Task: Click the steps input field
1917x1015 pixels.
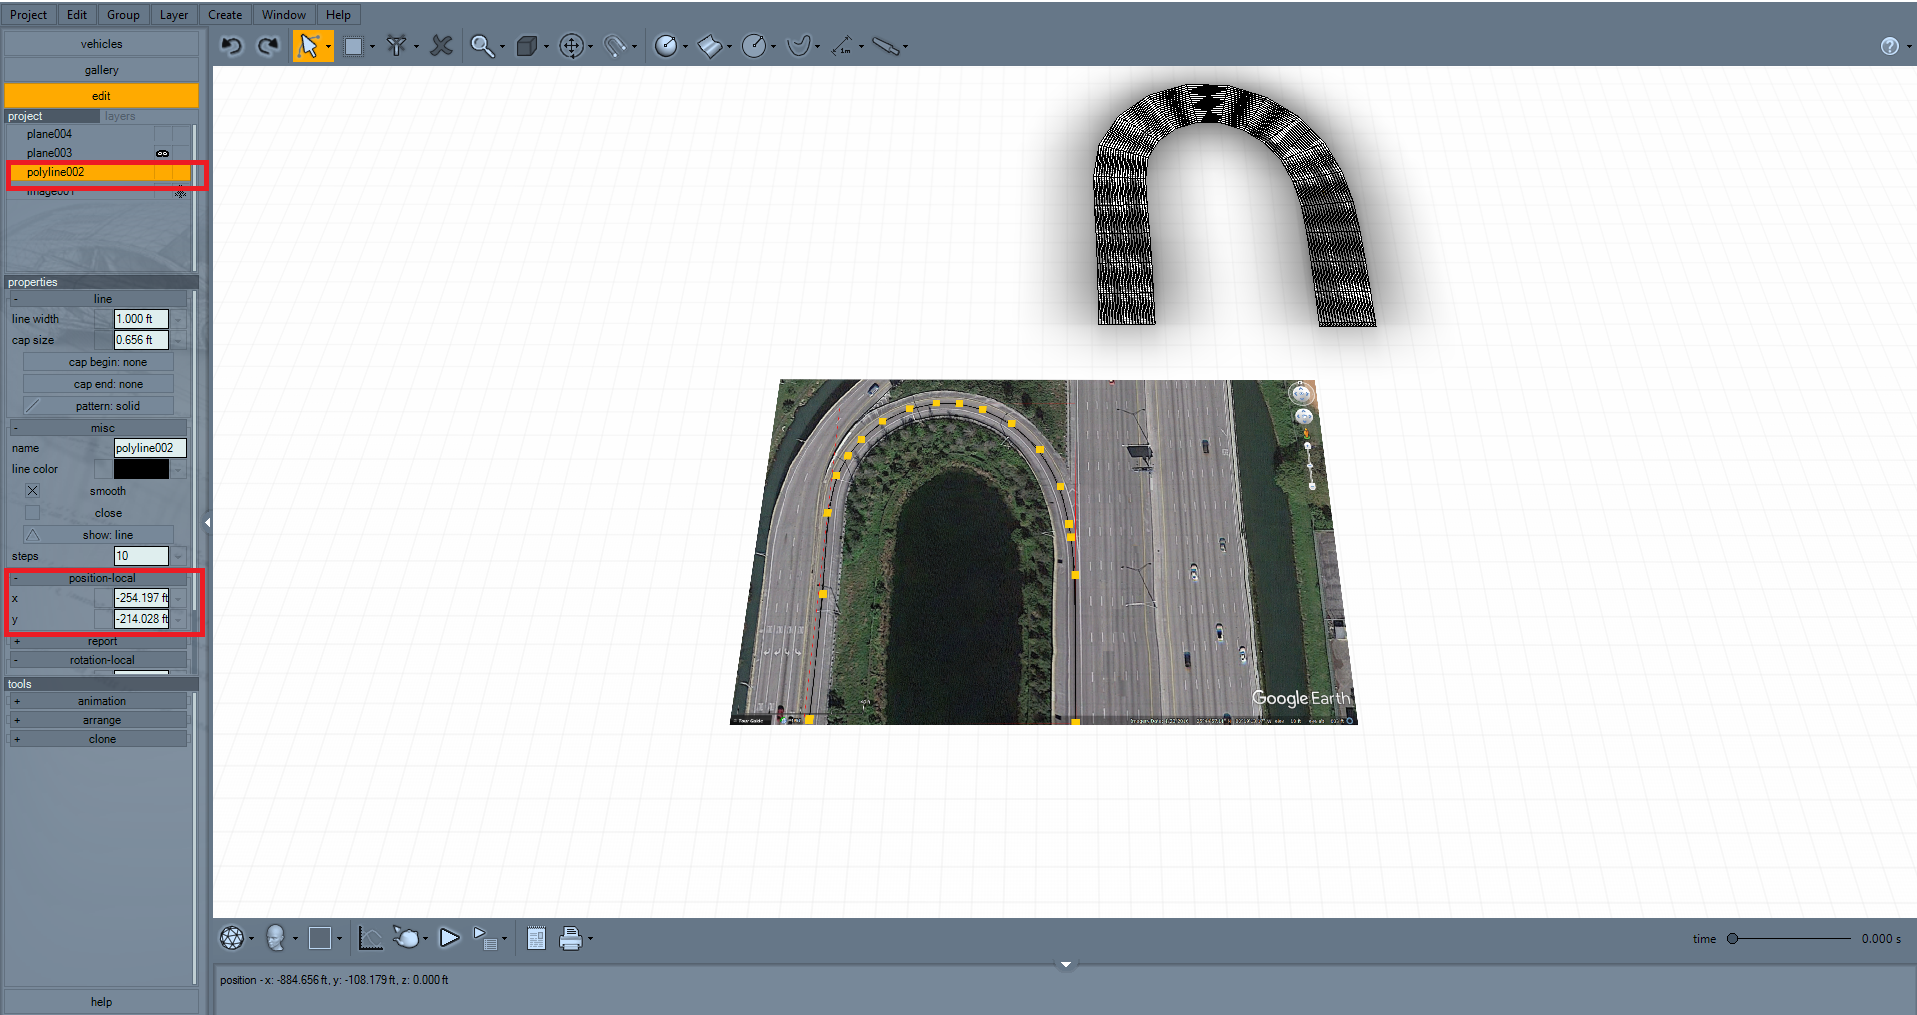Action: pos(141,556)
